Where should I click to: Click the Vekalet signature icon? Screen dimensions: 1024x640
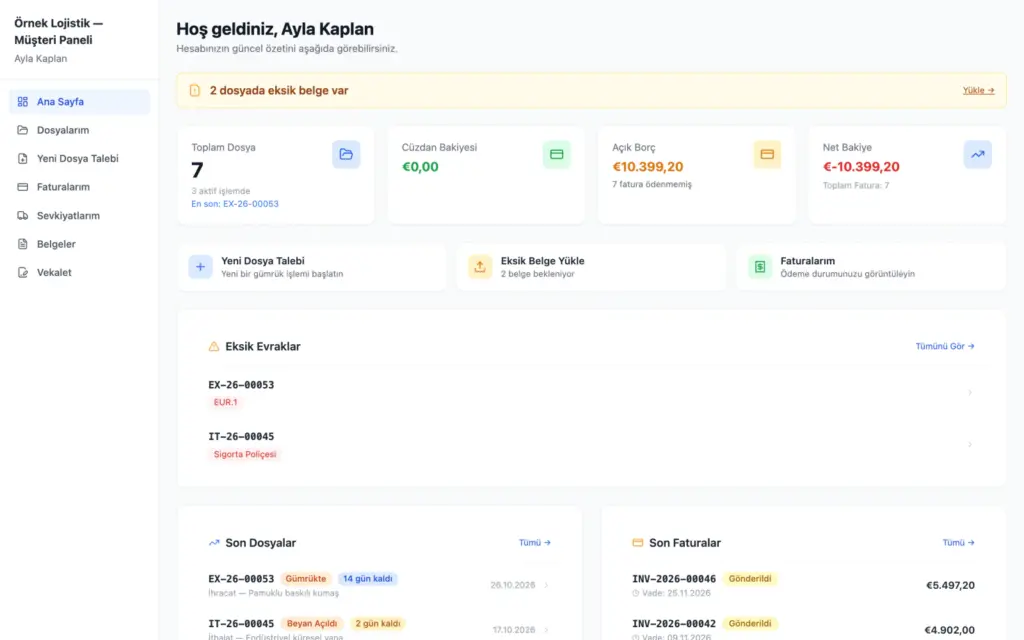pos(23,272)
